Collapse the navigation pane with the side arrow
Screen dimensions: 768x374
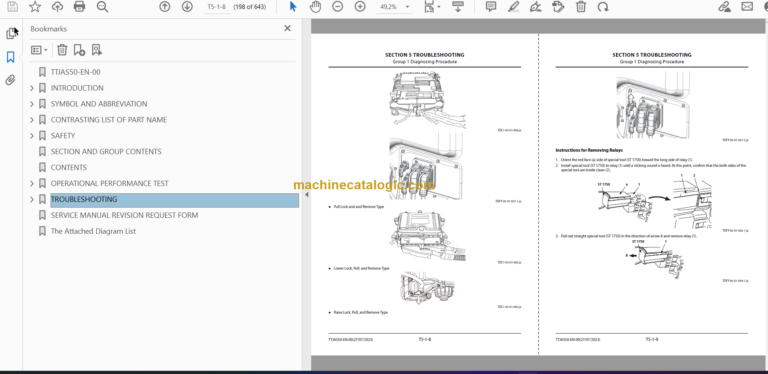coord(306,194)
